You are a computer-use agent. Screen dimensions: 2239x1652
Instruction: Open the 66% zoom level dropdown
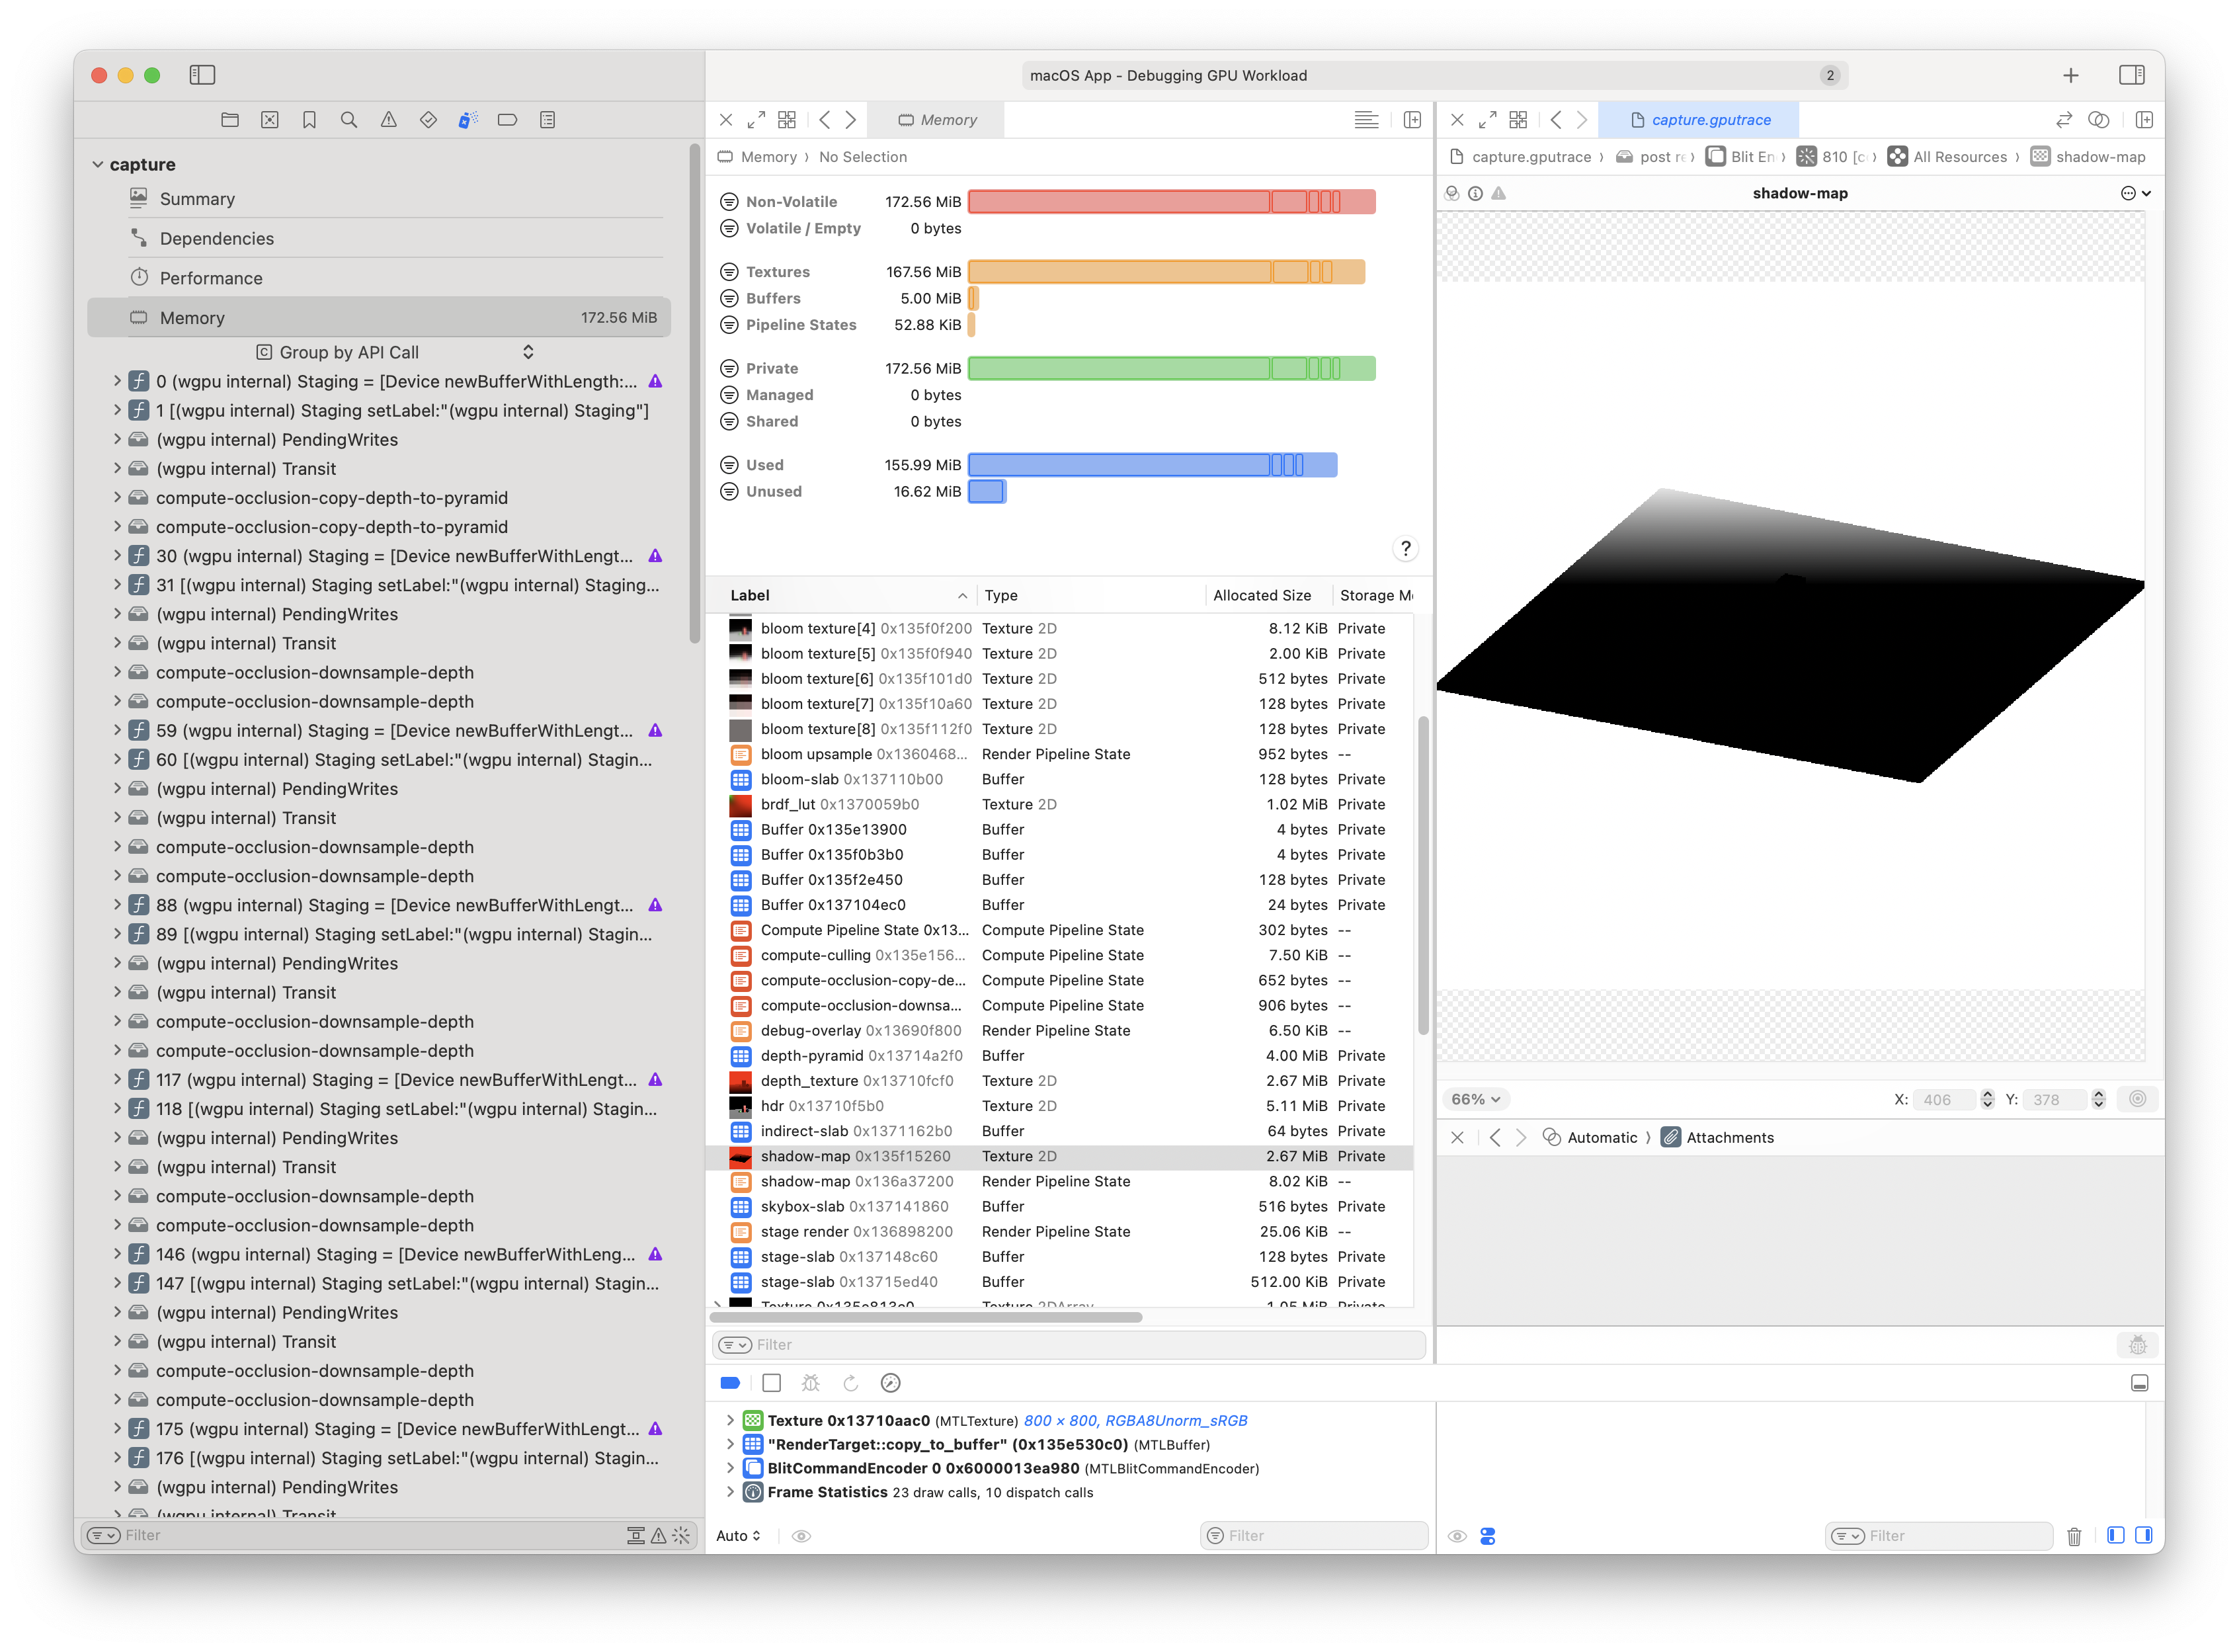(x=1476, y=1099)
